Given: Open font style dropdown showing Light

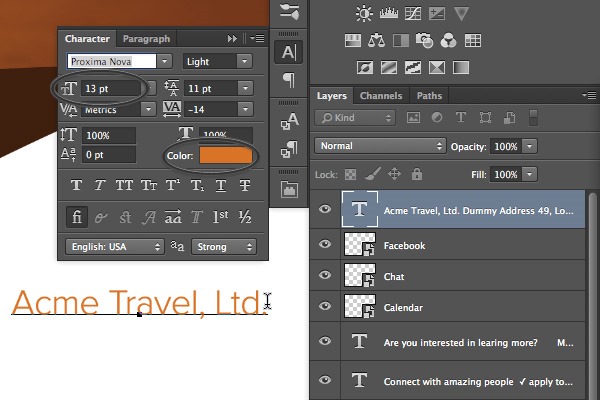Looking at the screenshot, I should click(x=217, y=61).
